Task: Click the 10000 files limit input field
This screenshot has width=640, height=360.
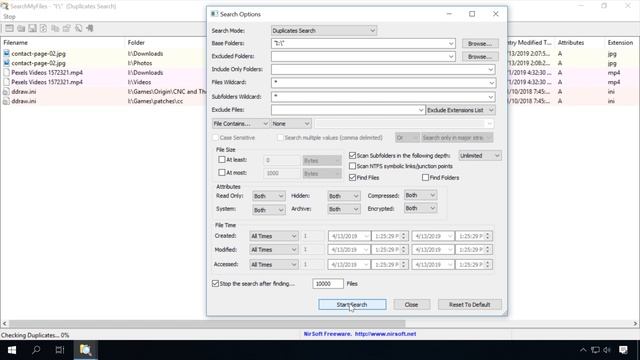Action: [x=328, y=283]
